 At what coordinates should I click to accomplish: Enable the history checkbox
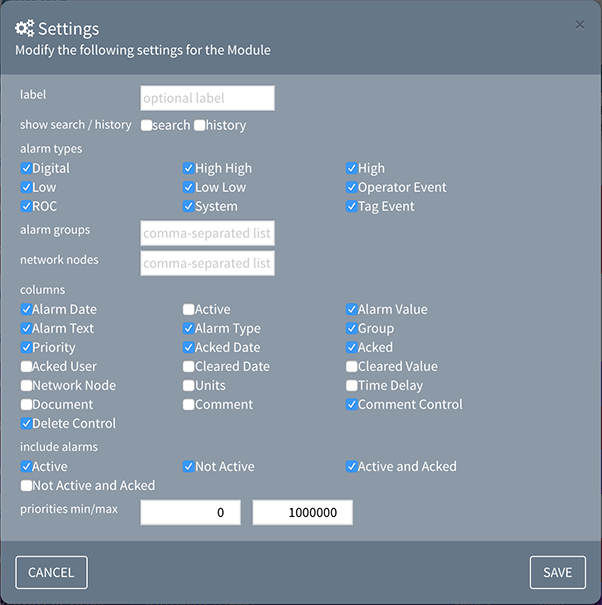point(200,126)
